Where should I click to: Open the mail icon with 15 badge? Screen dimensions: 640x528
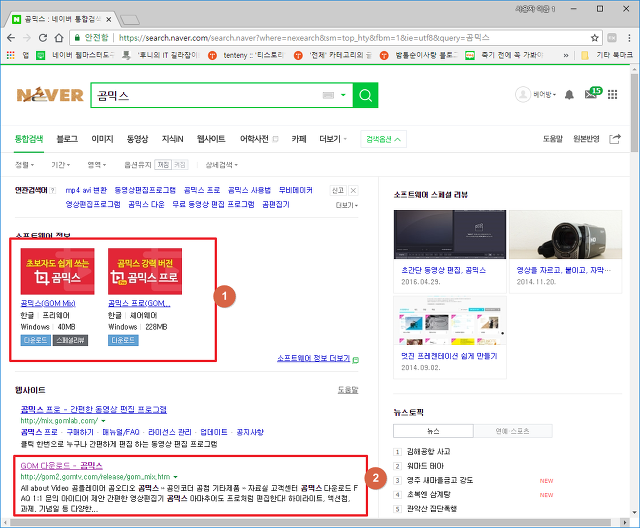tap(593, 93)
